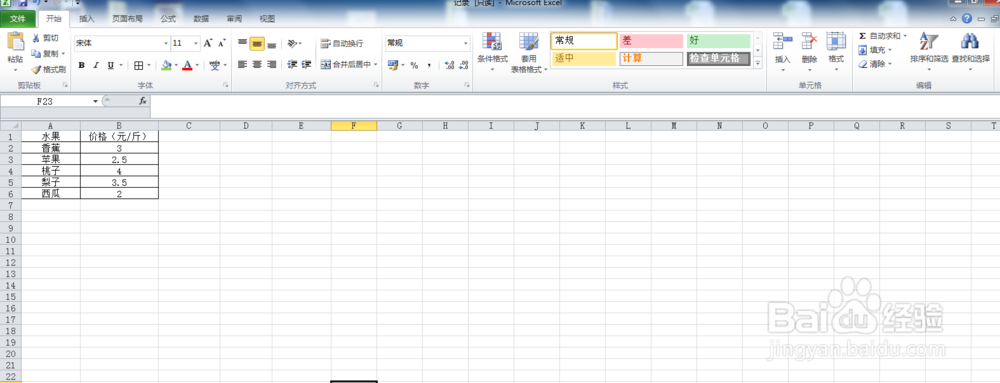Toggle top vertical alignment
The height and width of the screenshot is (383, 1000).
(x=242, y=43)
